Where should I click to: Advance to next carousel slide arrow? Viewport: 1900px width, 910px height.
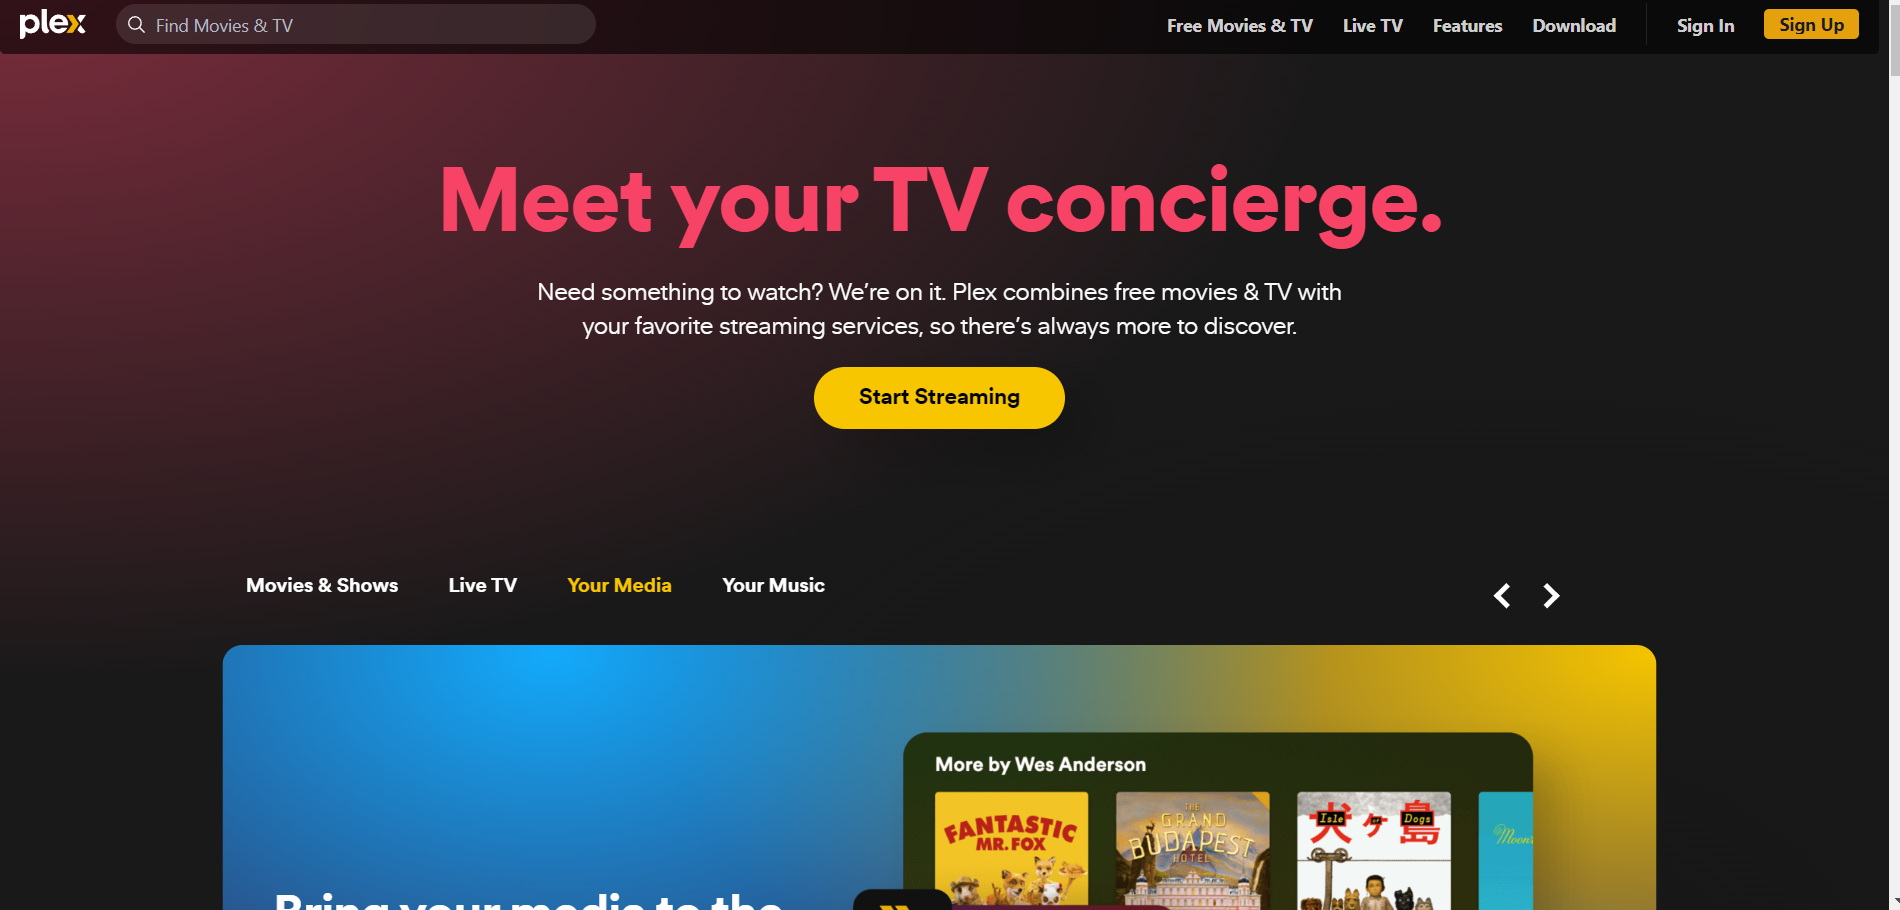click(1551, 596)
